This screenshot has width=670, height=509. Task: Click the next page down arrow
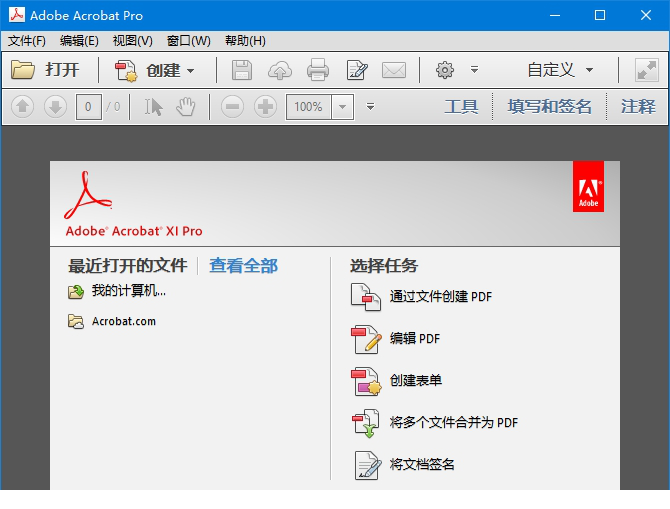(55, 106)
